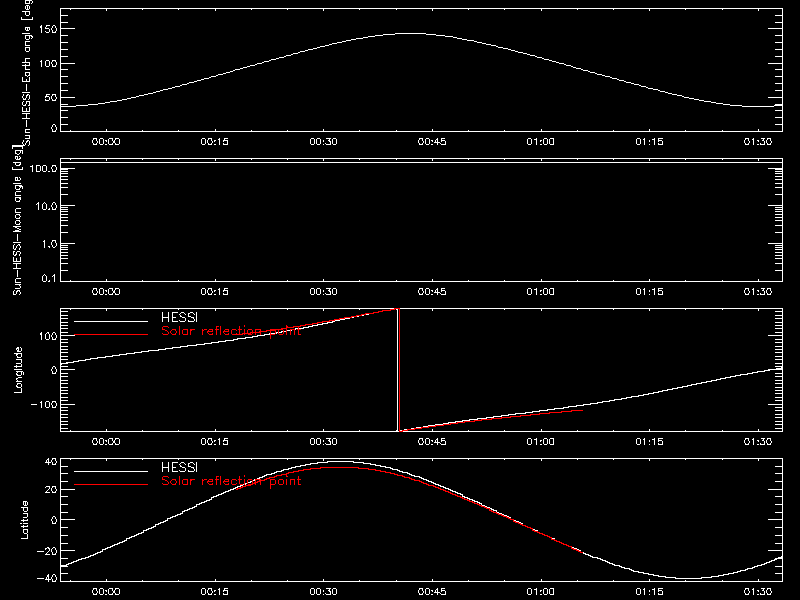Screen dimensions: 800x600
Task: Select 00:45 under the Sun-HESSI-Earth plot
Action: pos(432,142)
